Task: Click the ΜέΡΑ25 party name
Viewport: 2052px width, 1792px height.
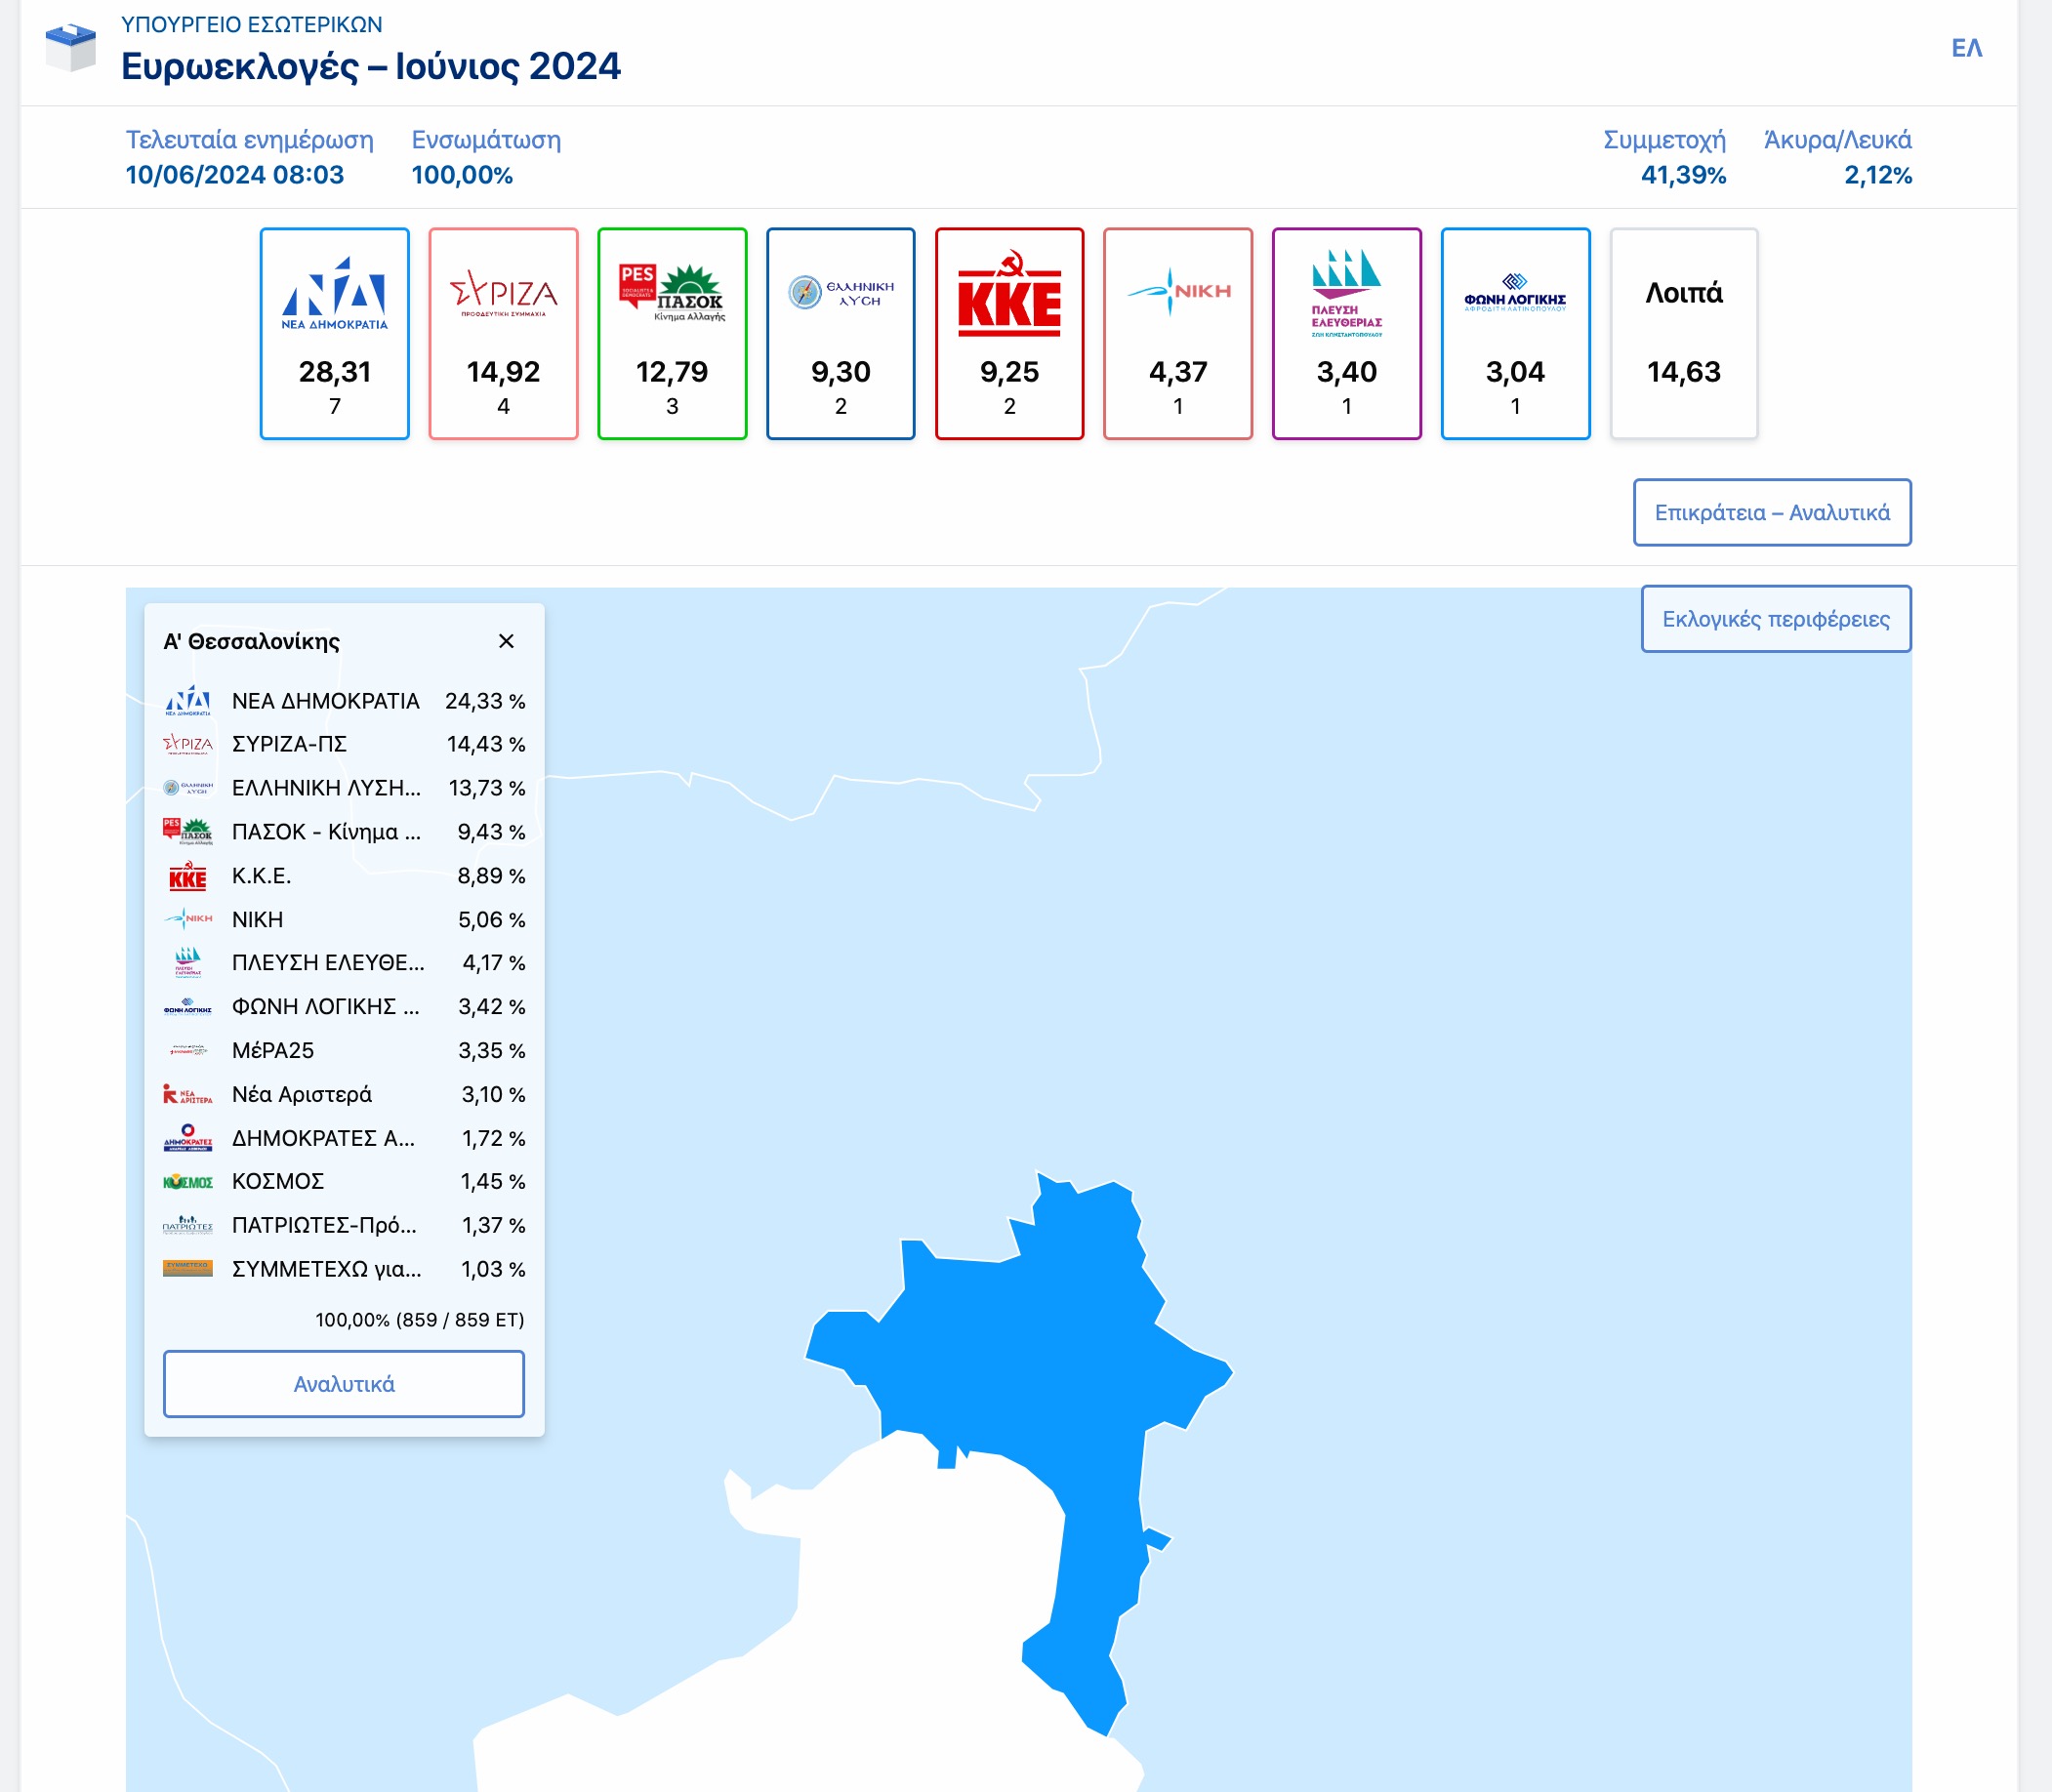Action: tap(273, 1051)
